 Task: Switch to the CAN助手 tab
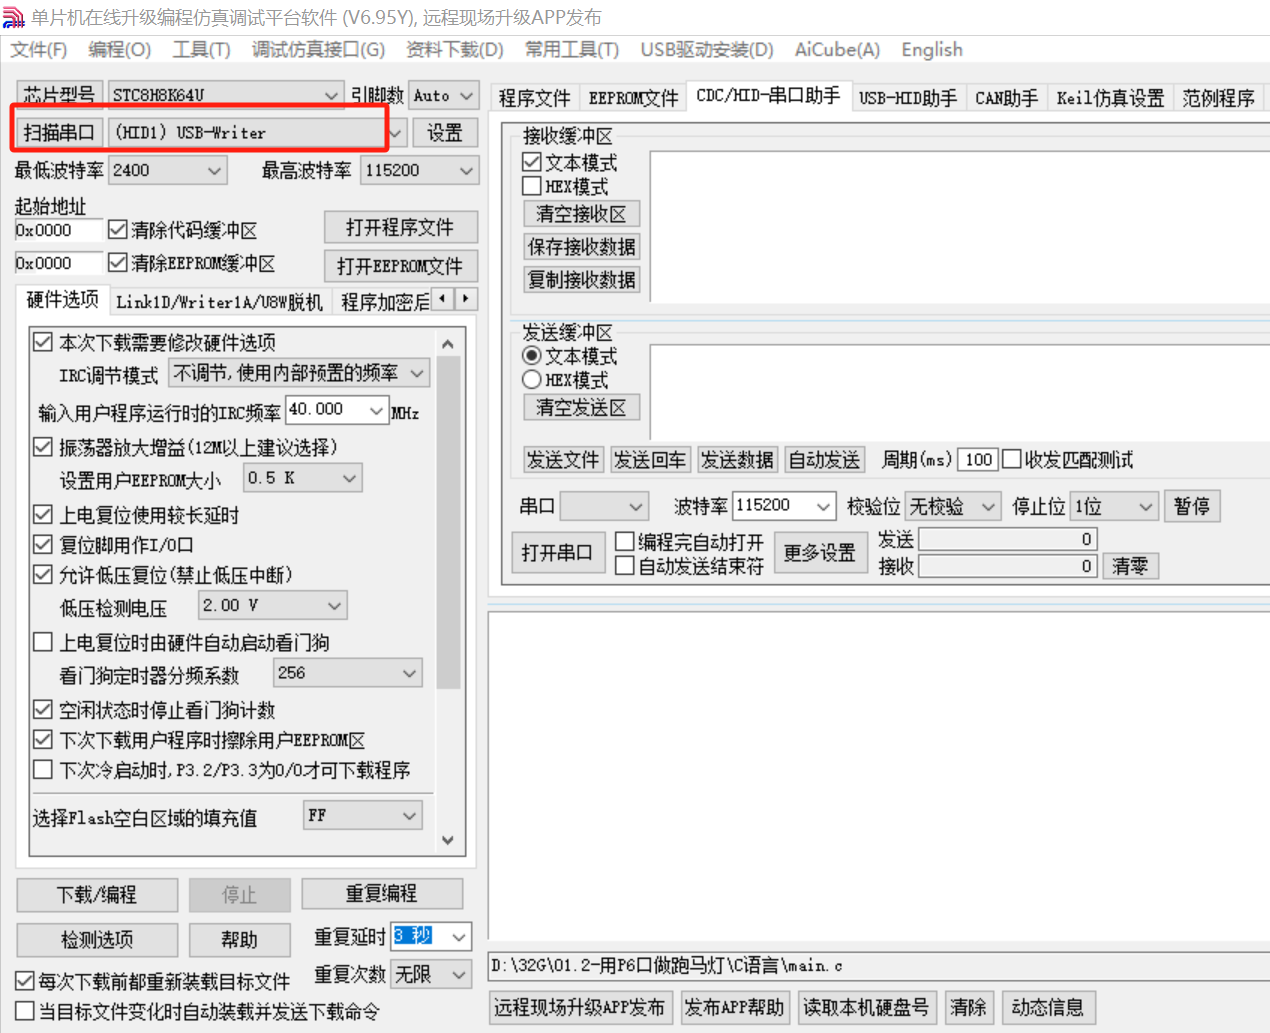1006,98
